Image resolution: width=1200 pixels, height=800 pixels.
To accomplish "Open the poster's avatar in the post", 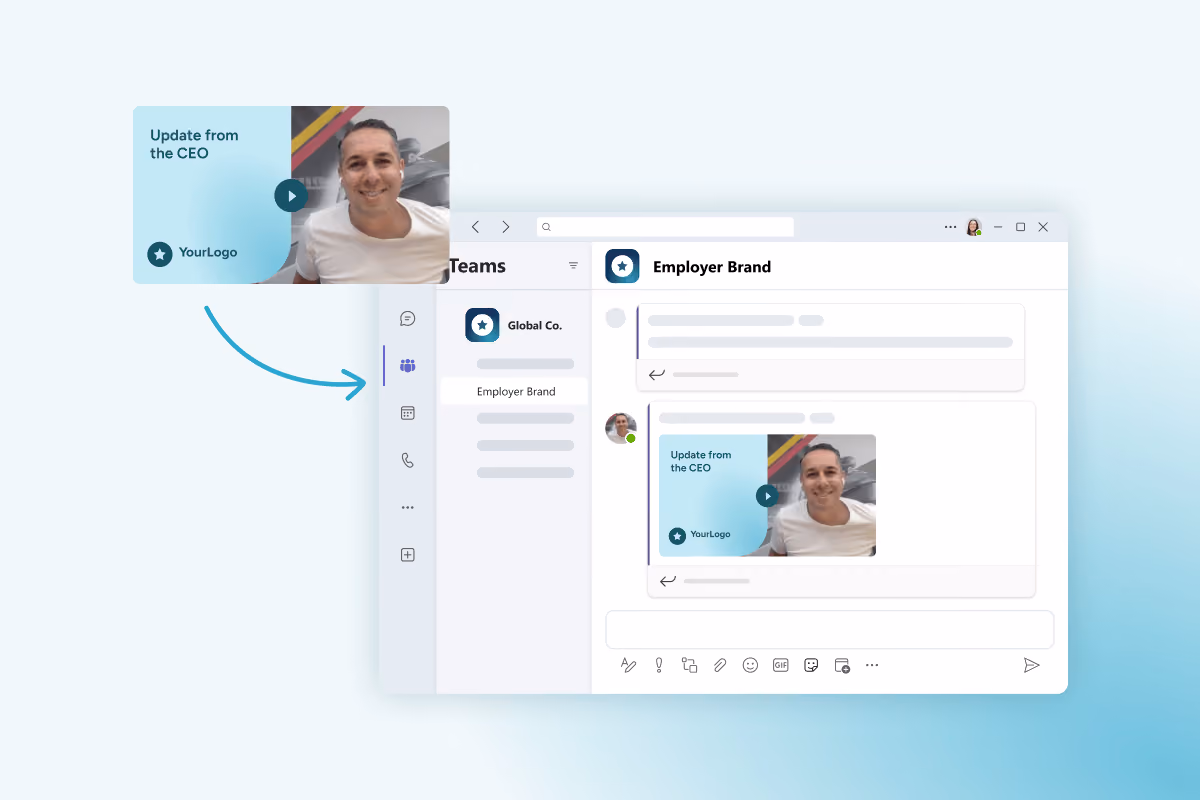I will (621, 428).
